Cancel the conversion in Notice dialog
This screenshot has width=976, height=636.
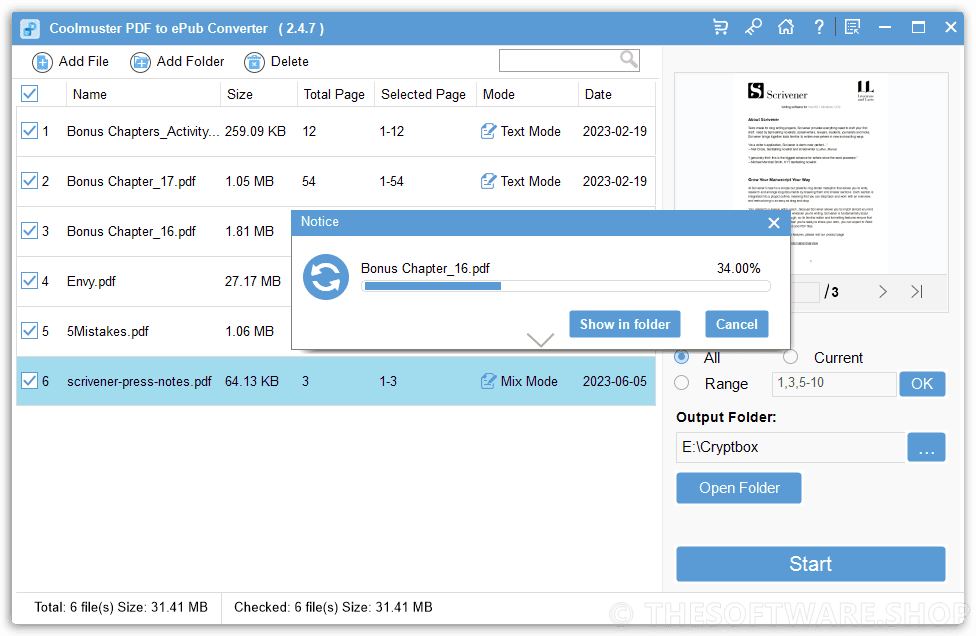(736, 324)
